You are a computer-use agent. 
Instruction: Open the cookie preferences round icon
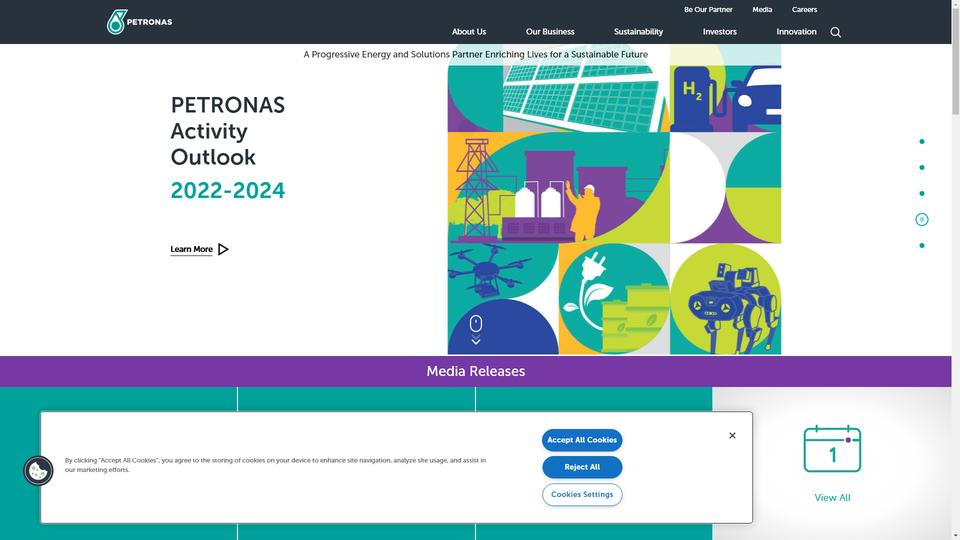pos(38,471)
